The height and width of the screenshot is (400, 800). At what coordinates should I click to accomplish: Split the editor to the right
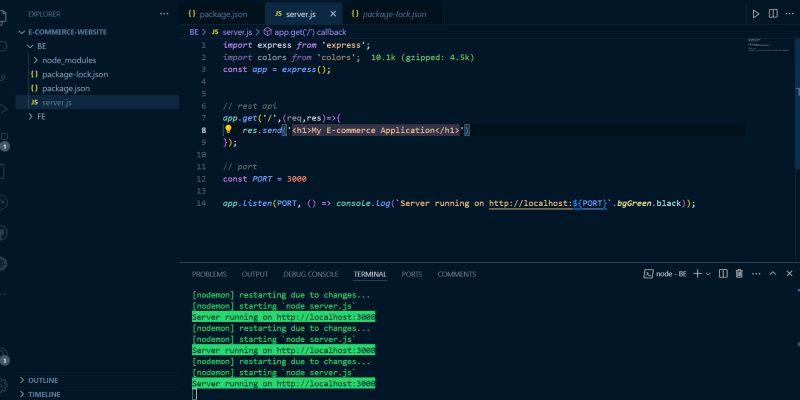[x=773, y=14]
